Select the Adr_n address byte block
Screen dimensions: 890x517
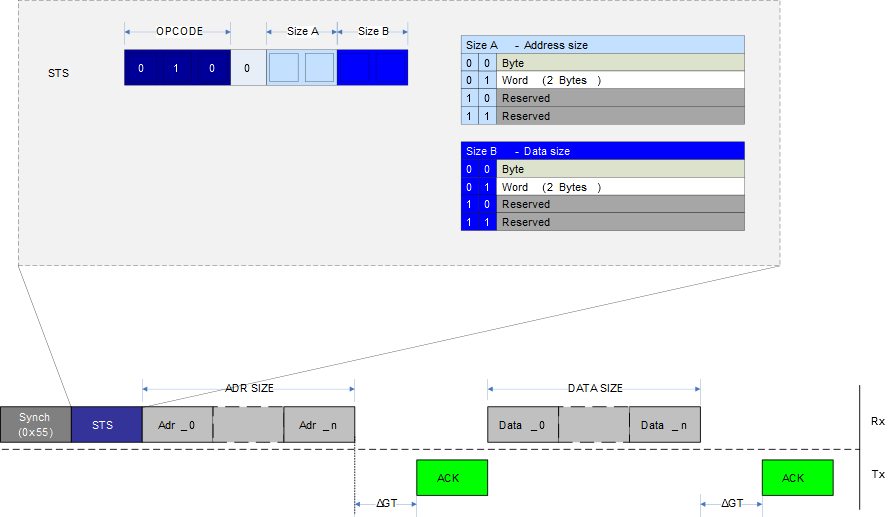tap(318, 424)
